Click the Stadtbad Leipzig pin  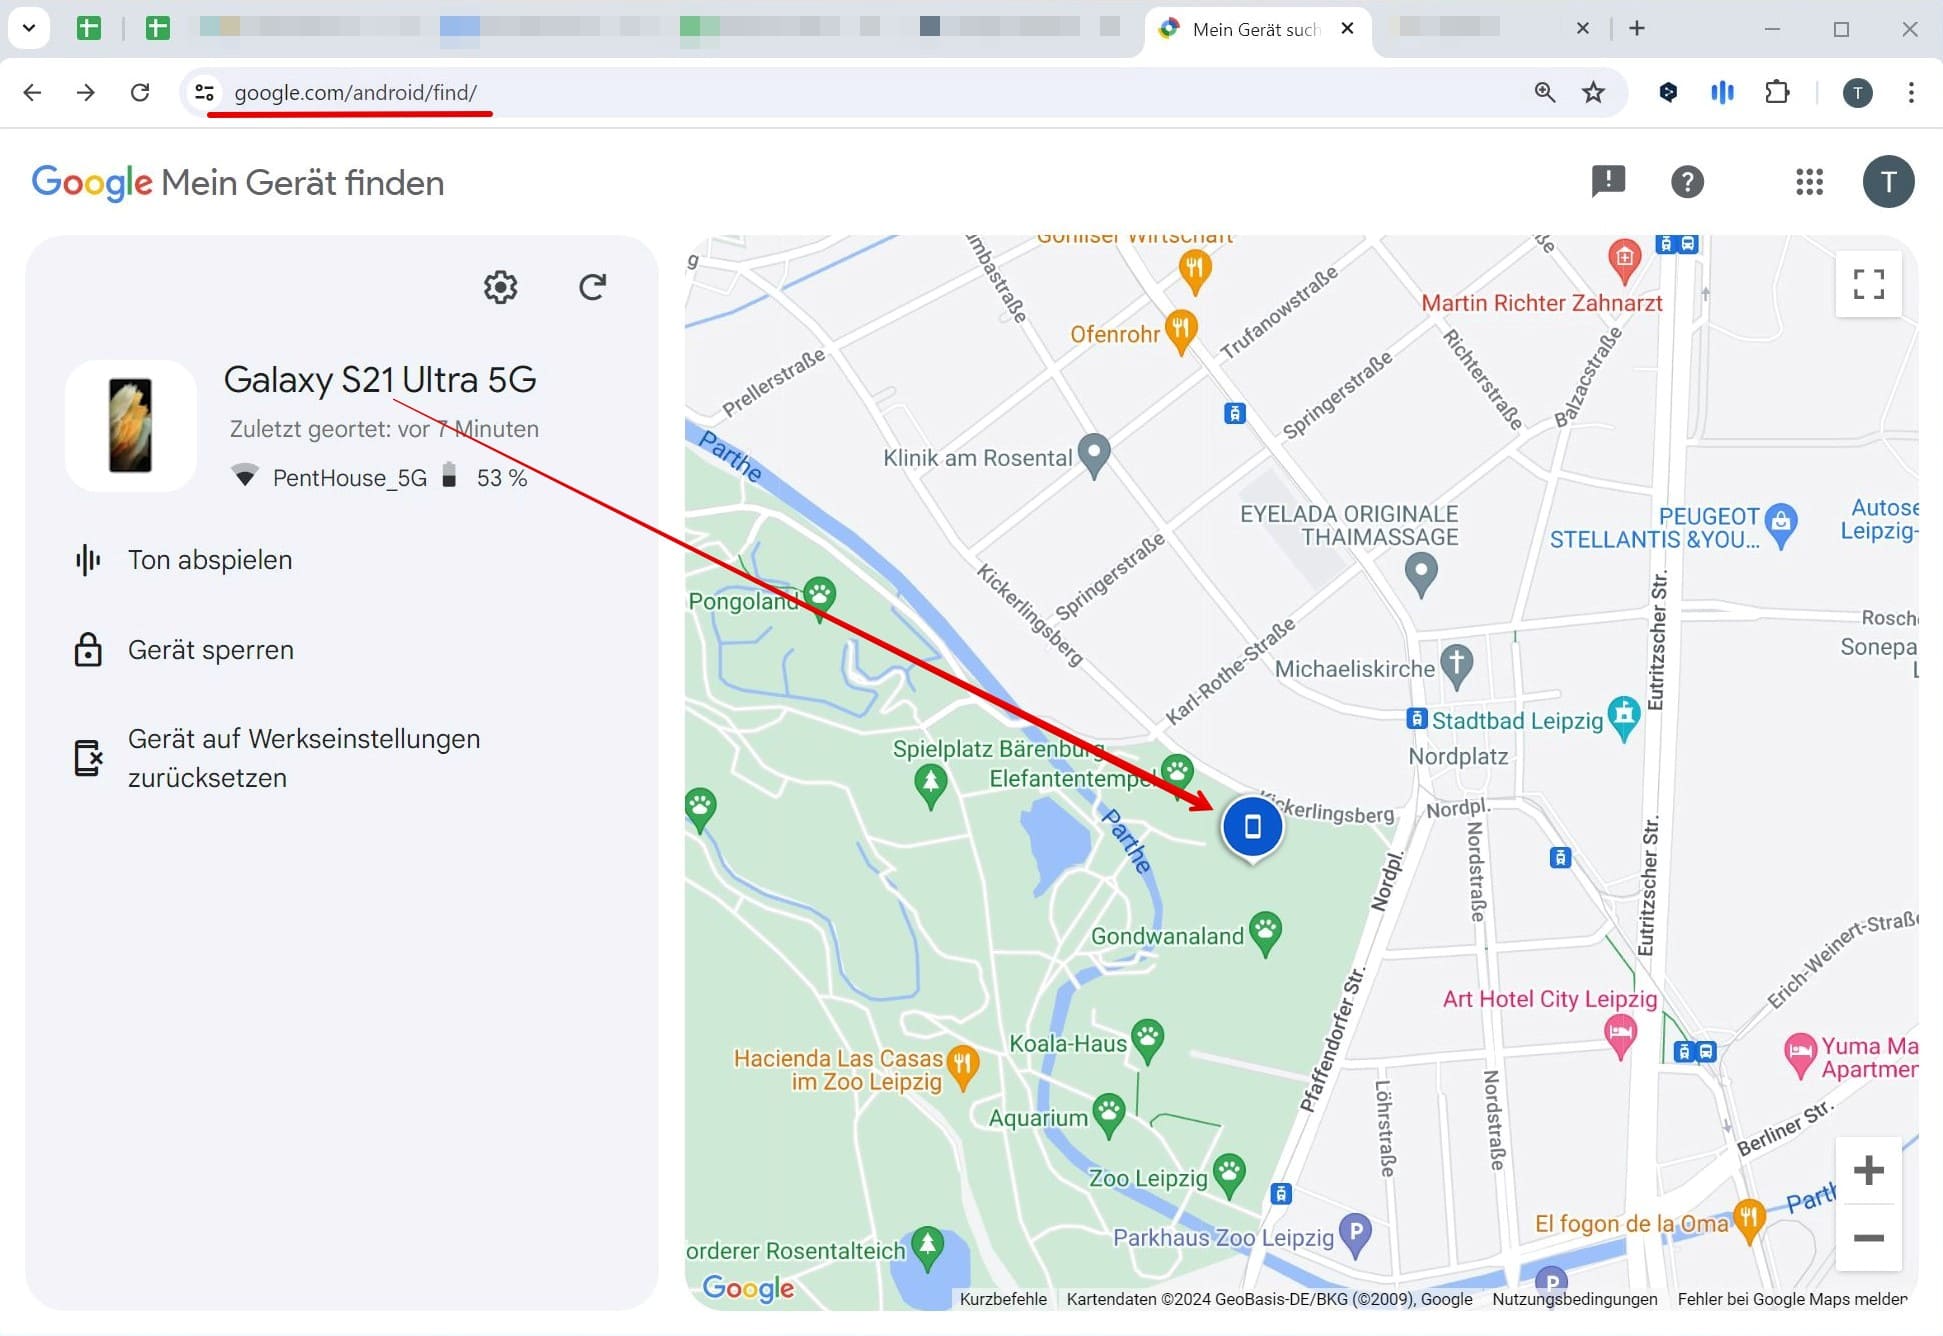tap(1624, 718)
